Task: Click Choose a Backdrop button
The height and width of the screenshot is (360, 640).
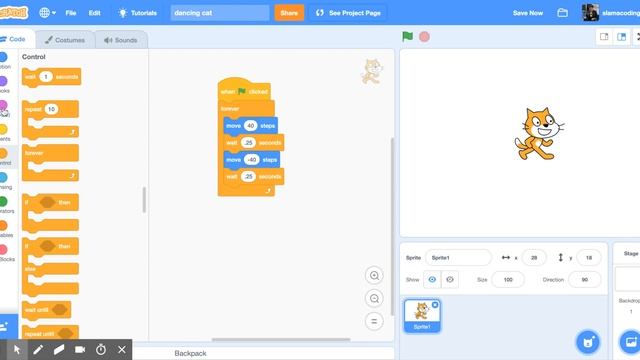Action: [x=630, y=342]
